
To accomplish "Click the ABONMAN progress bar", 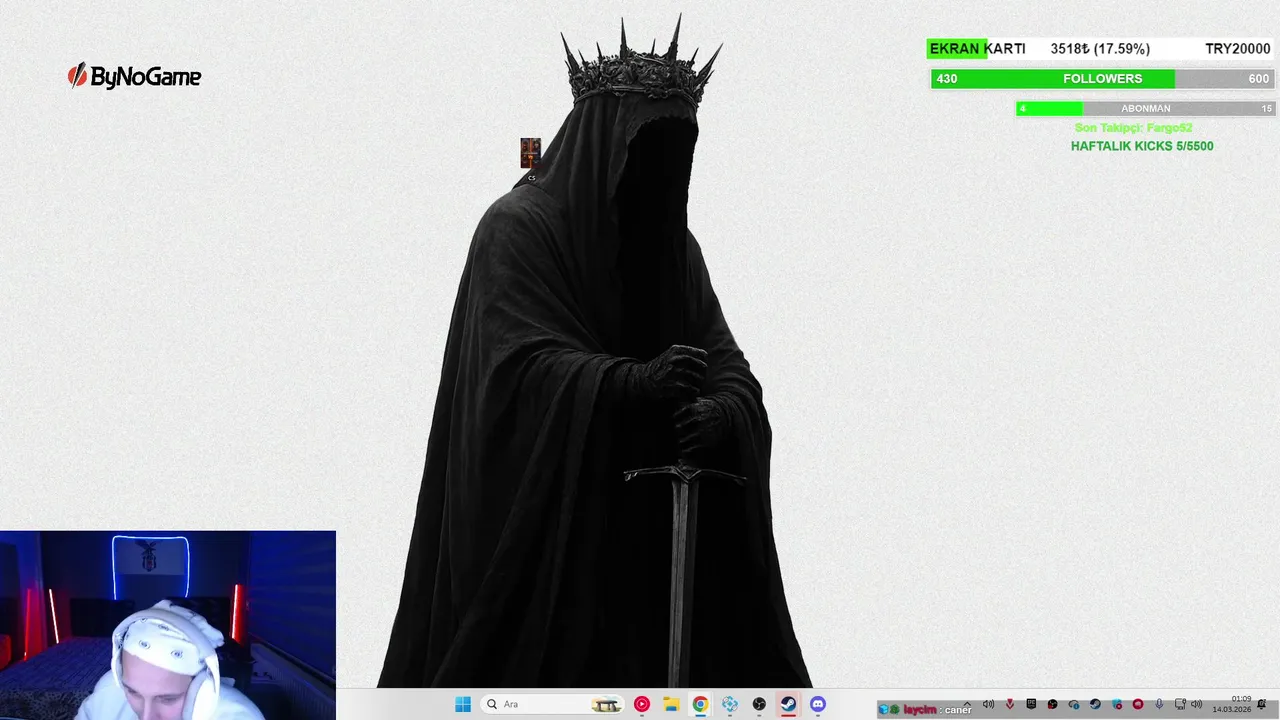I will [x=1145, y=108].
